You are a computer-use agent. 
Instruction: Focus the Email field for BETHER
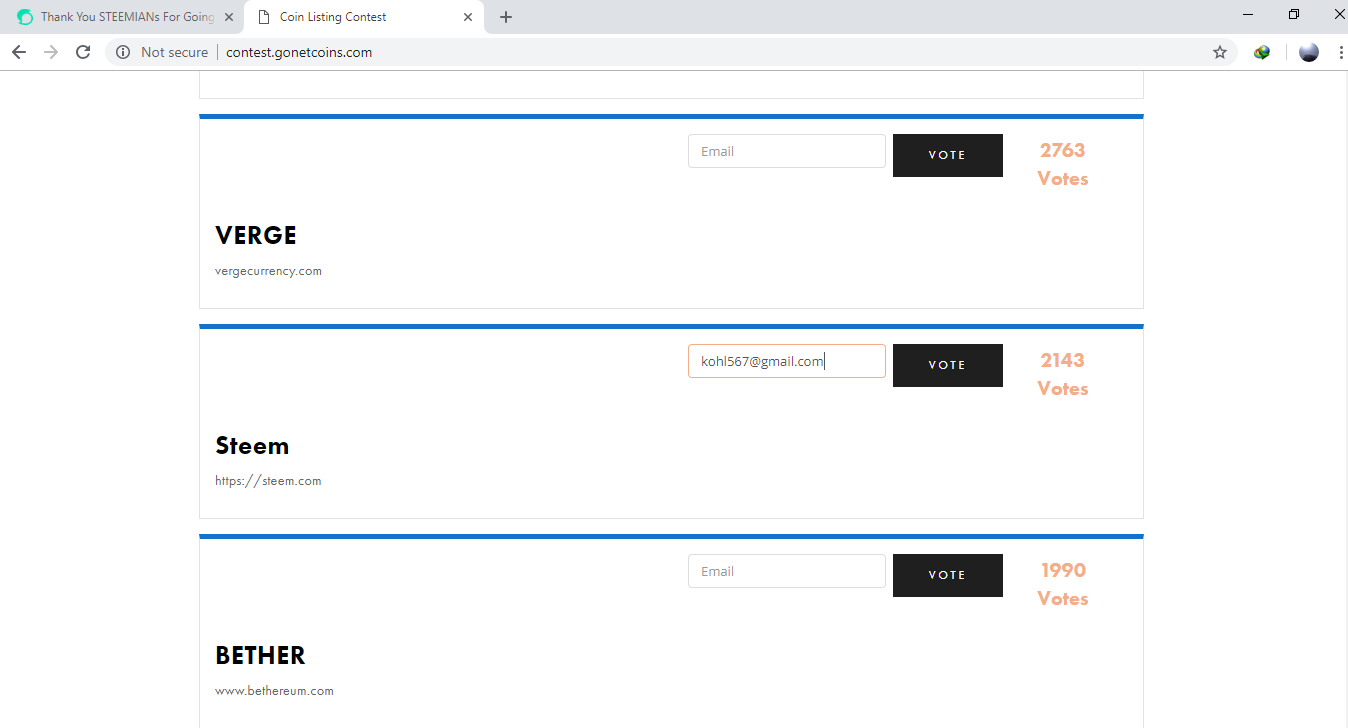(x=787, y=571)
